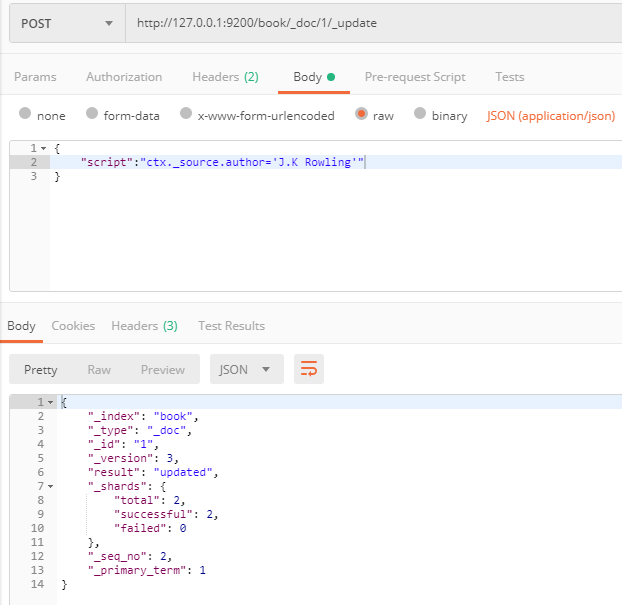Switch to the Params tab
This screenshot has height=605, width=622.
pos(35,77)
